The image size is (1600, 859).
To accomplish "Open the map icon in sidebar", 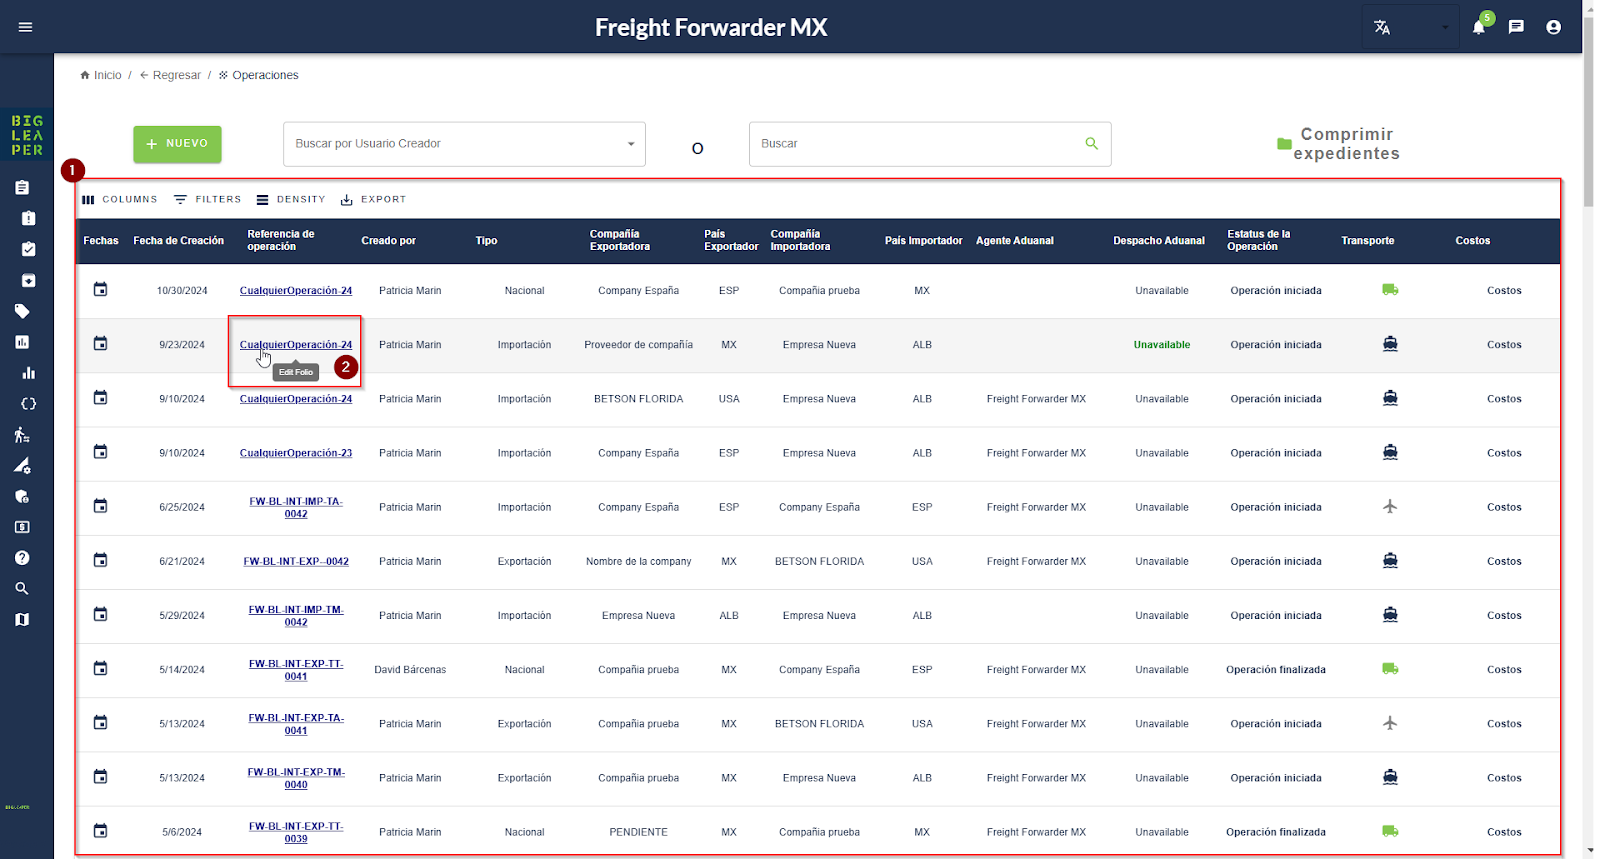I will point(22,620).
